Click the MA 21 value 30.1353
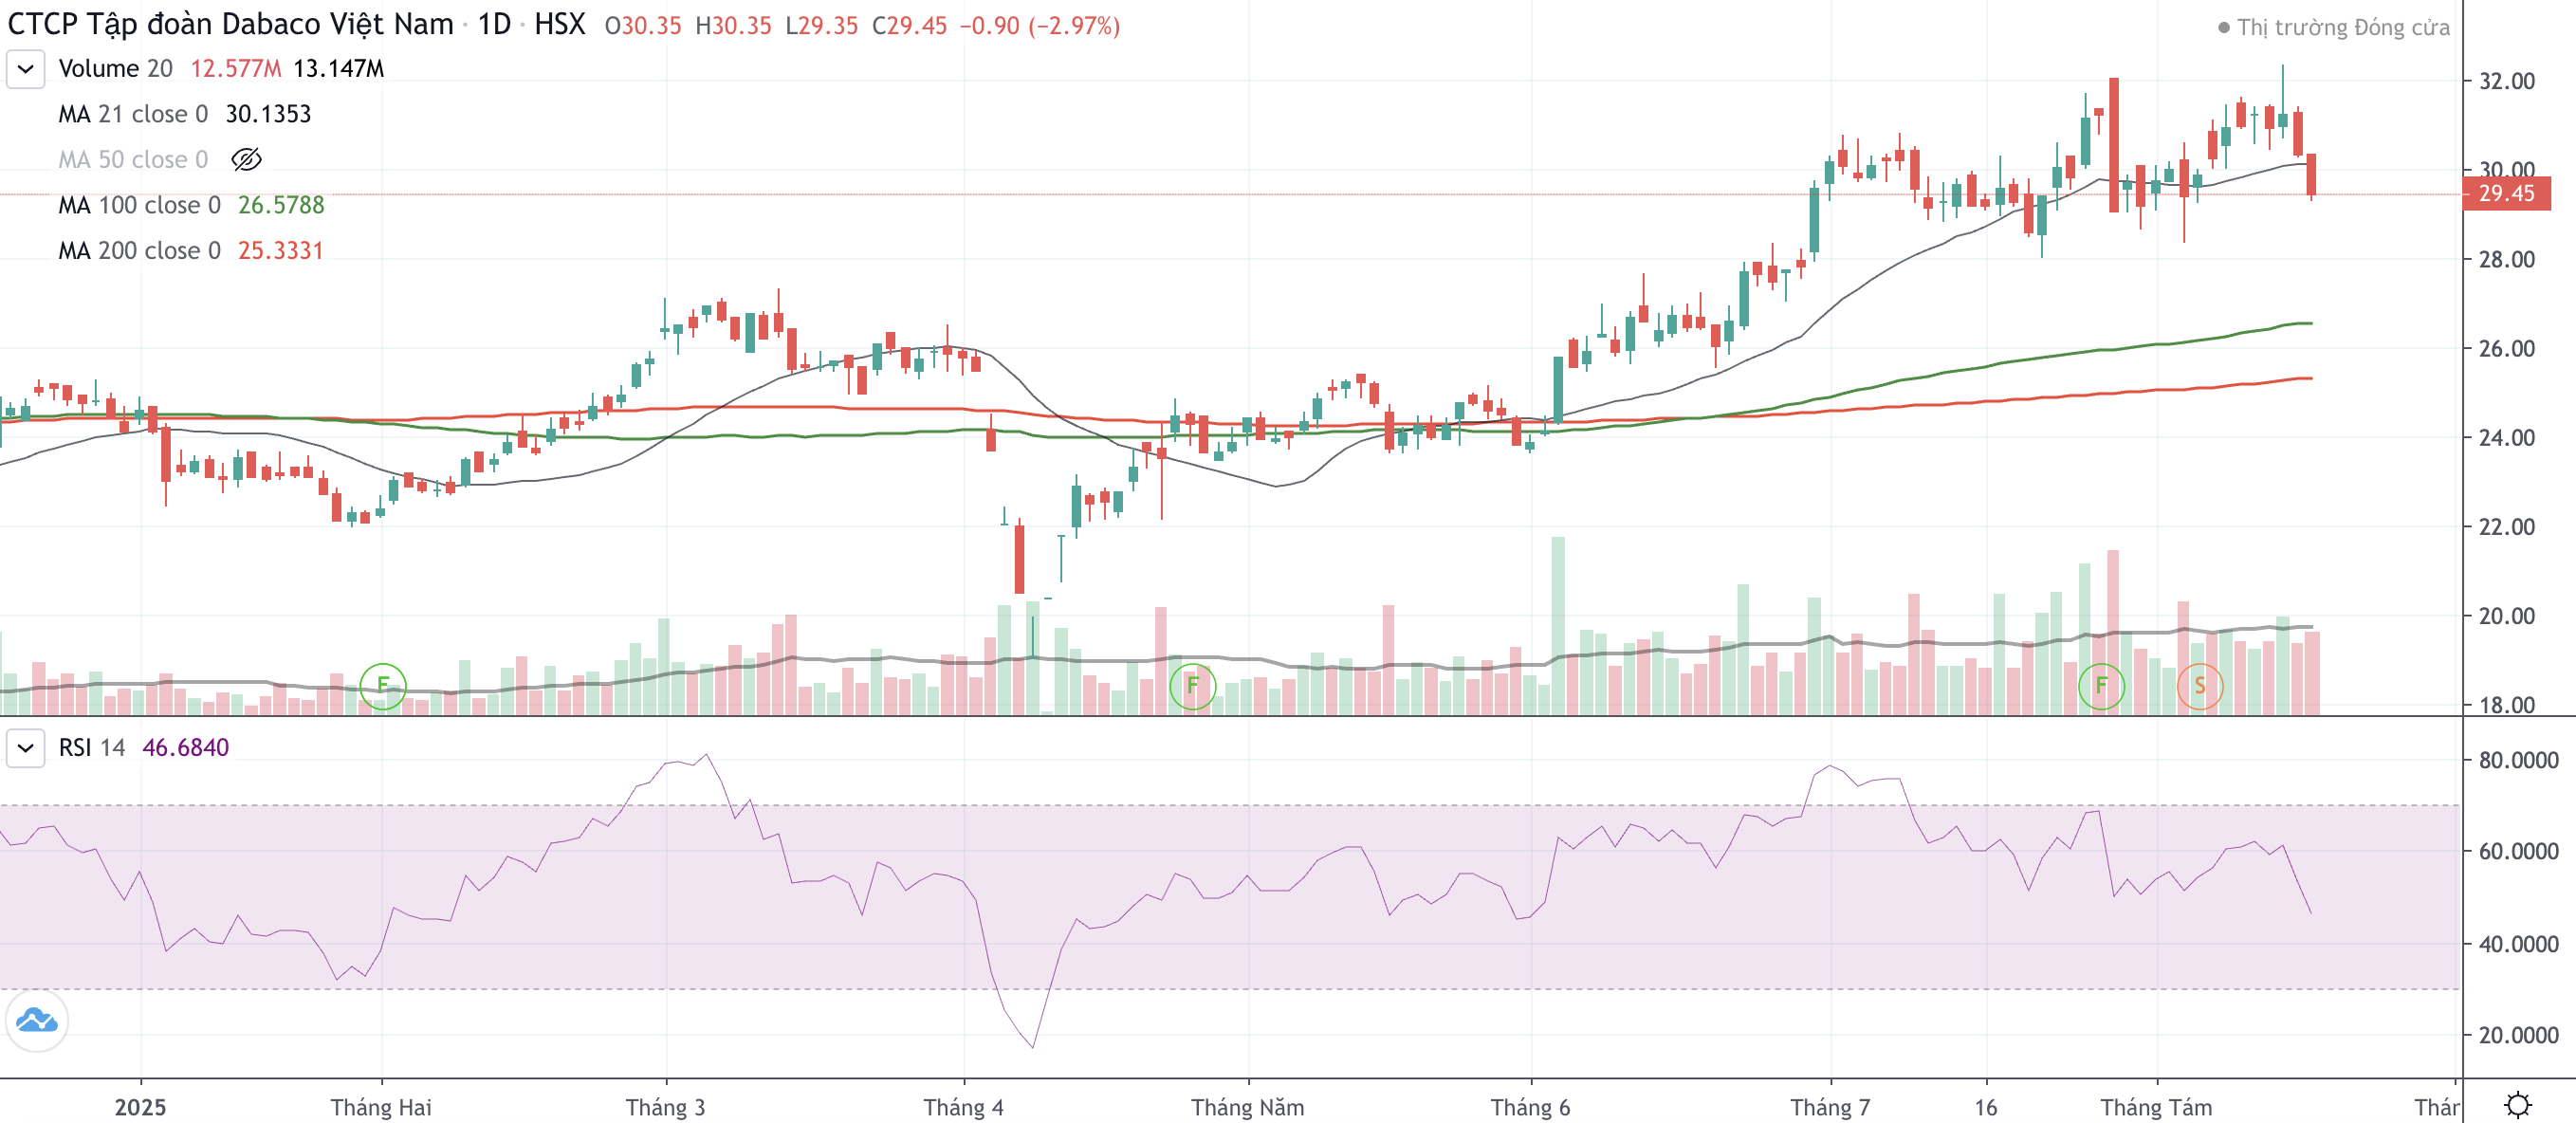This screenshot has height=1123, width=2576. (268, 114)
